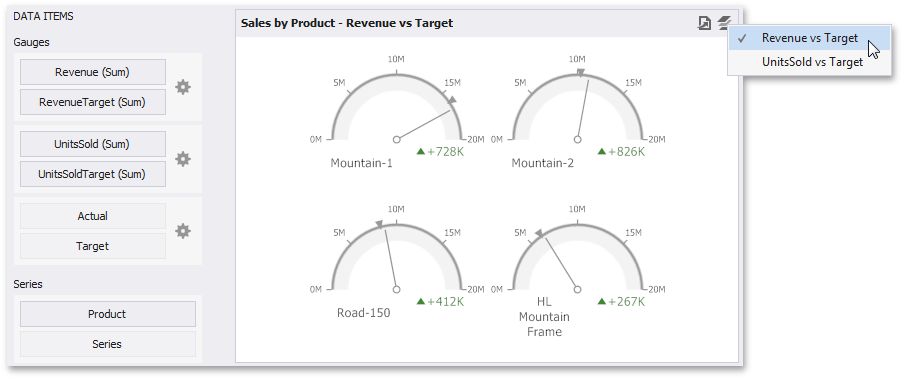Screen dimensions: 905x381
Task: Open options gear for empty Actual/Target gauge
Action: tap(183, 231)
